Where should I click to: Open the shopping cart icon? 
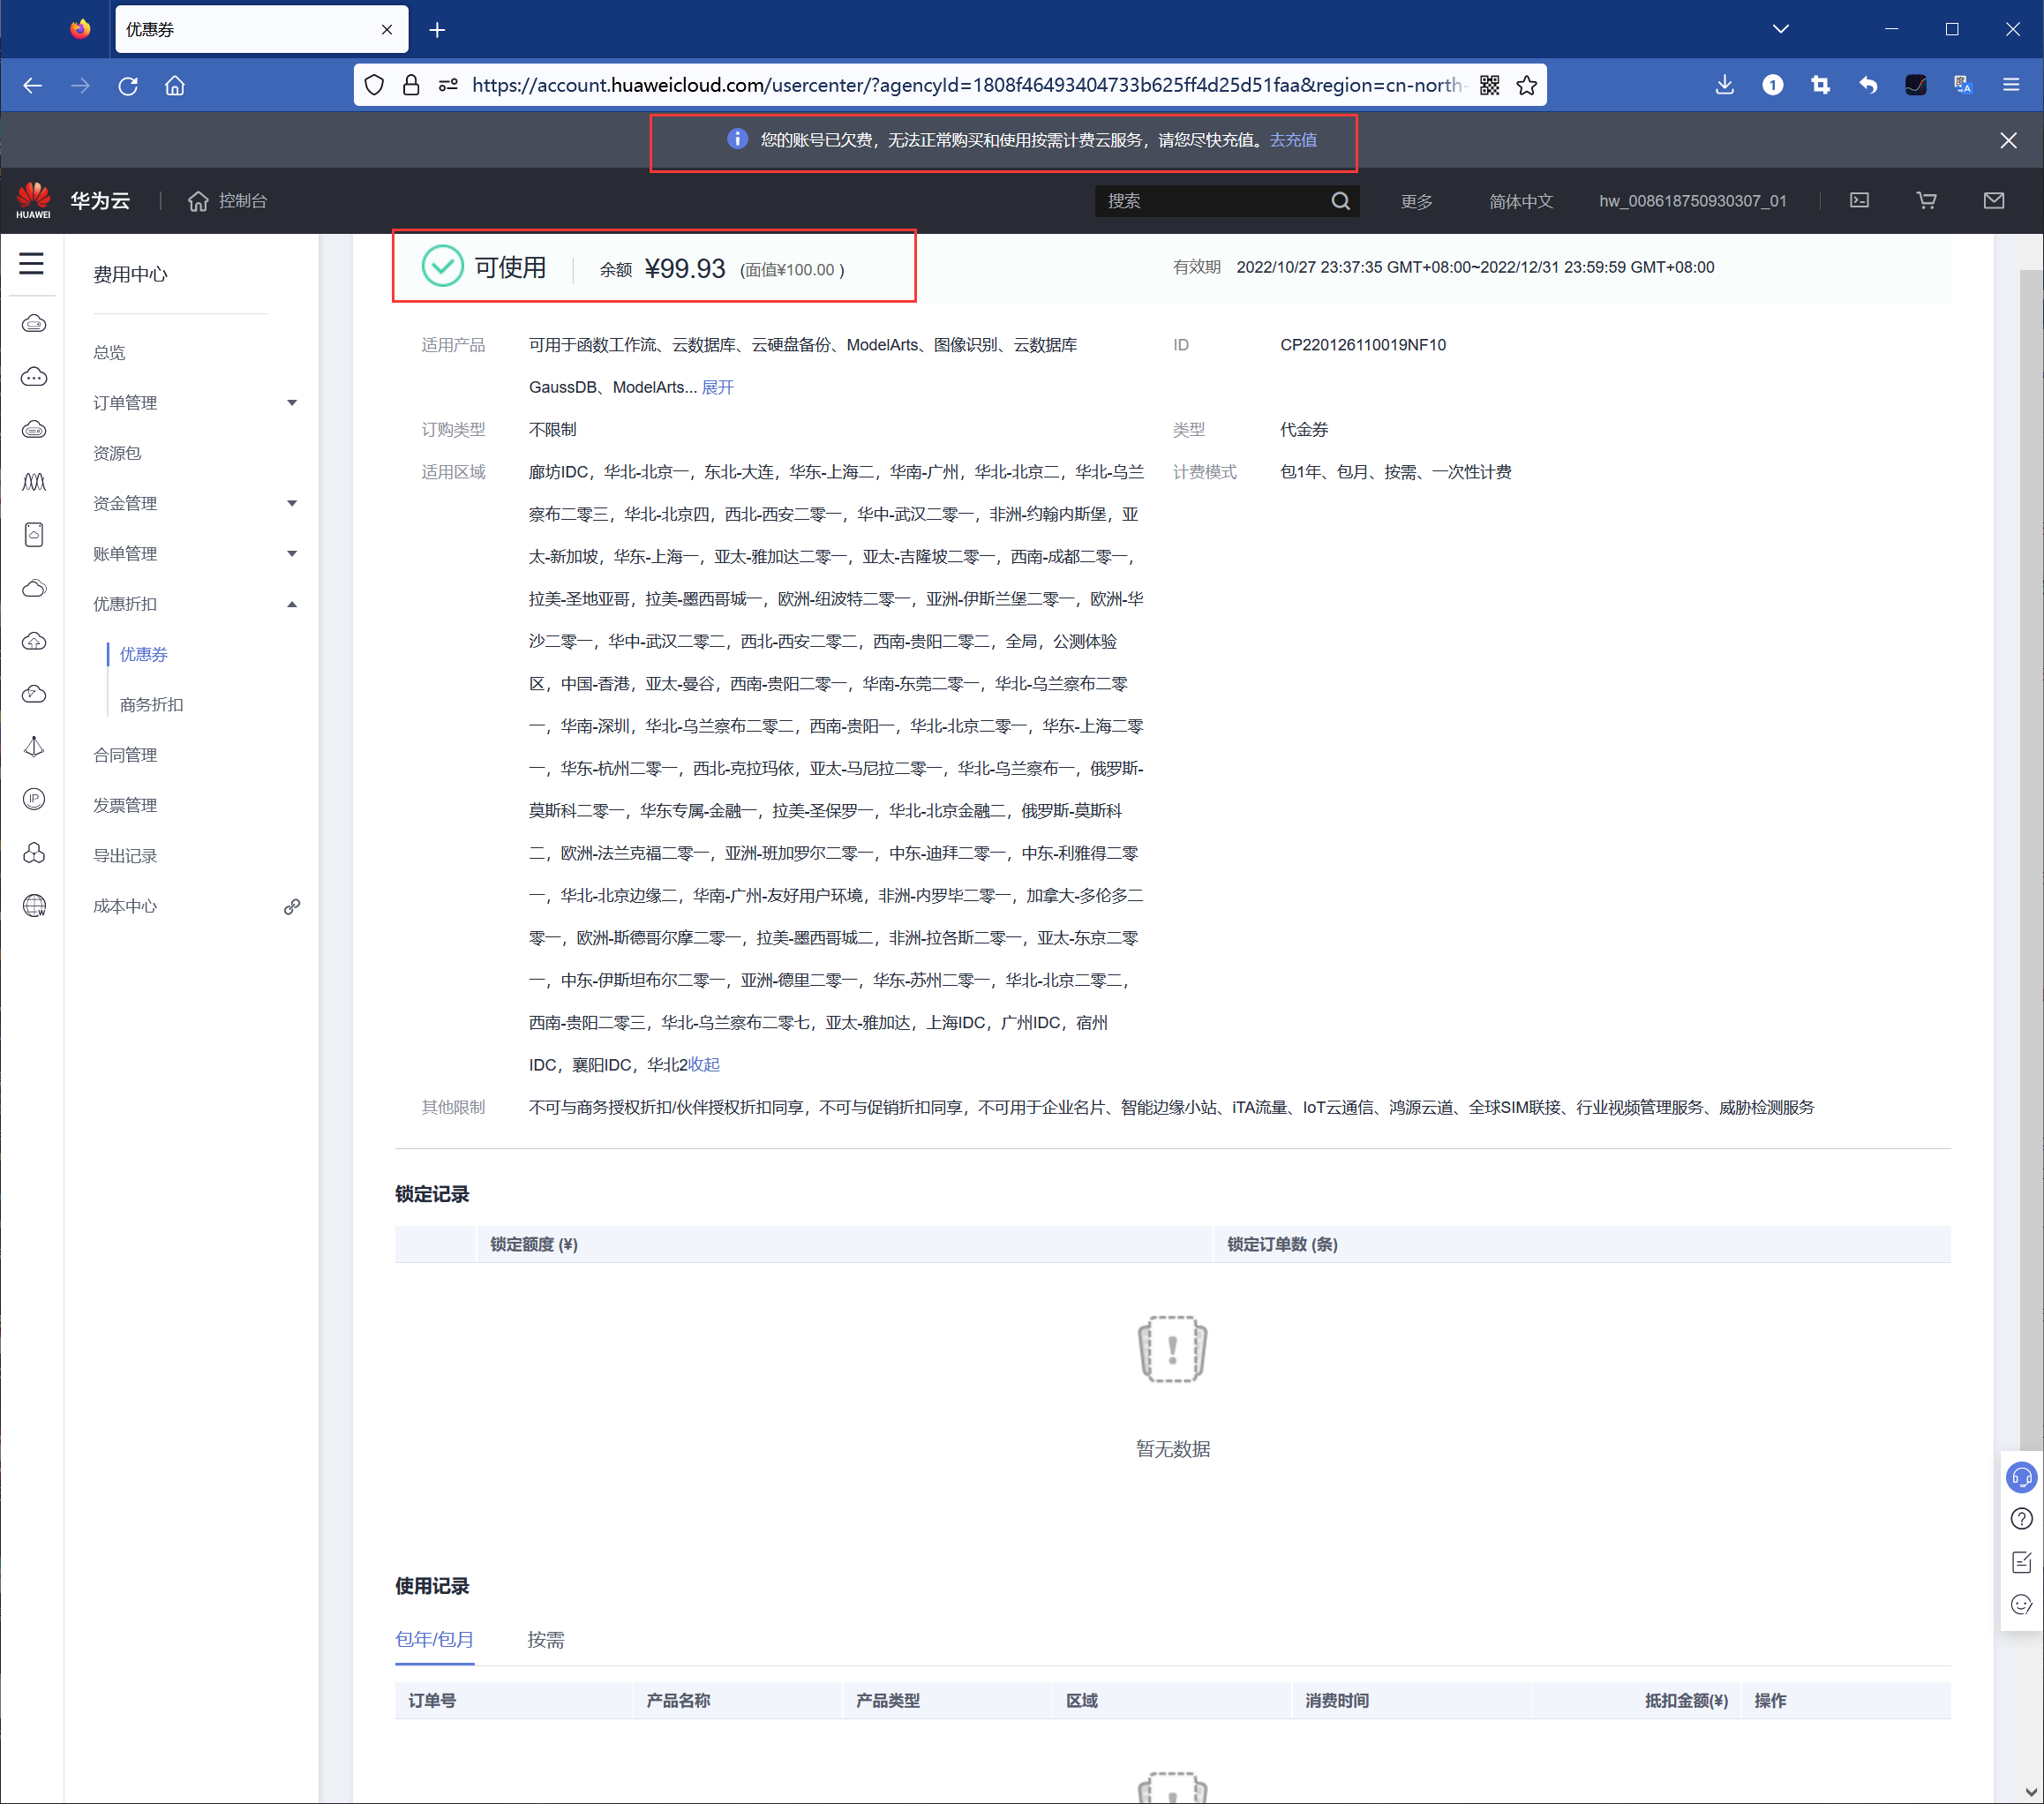pos(1926,201)
